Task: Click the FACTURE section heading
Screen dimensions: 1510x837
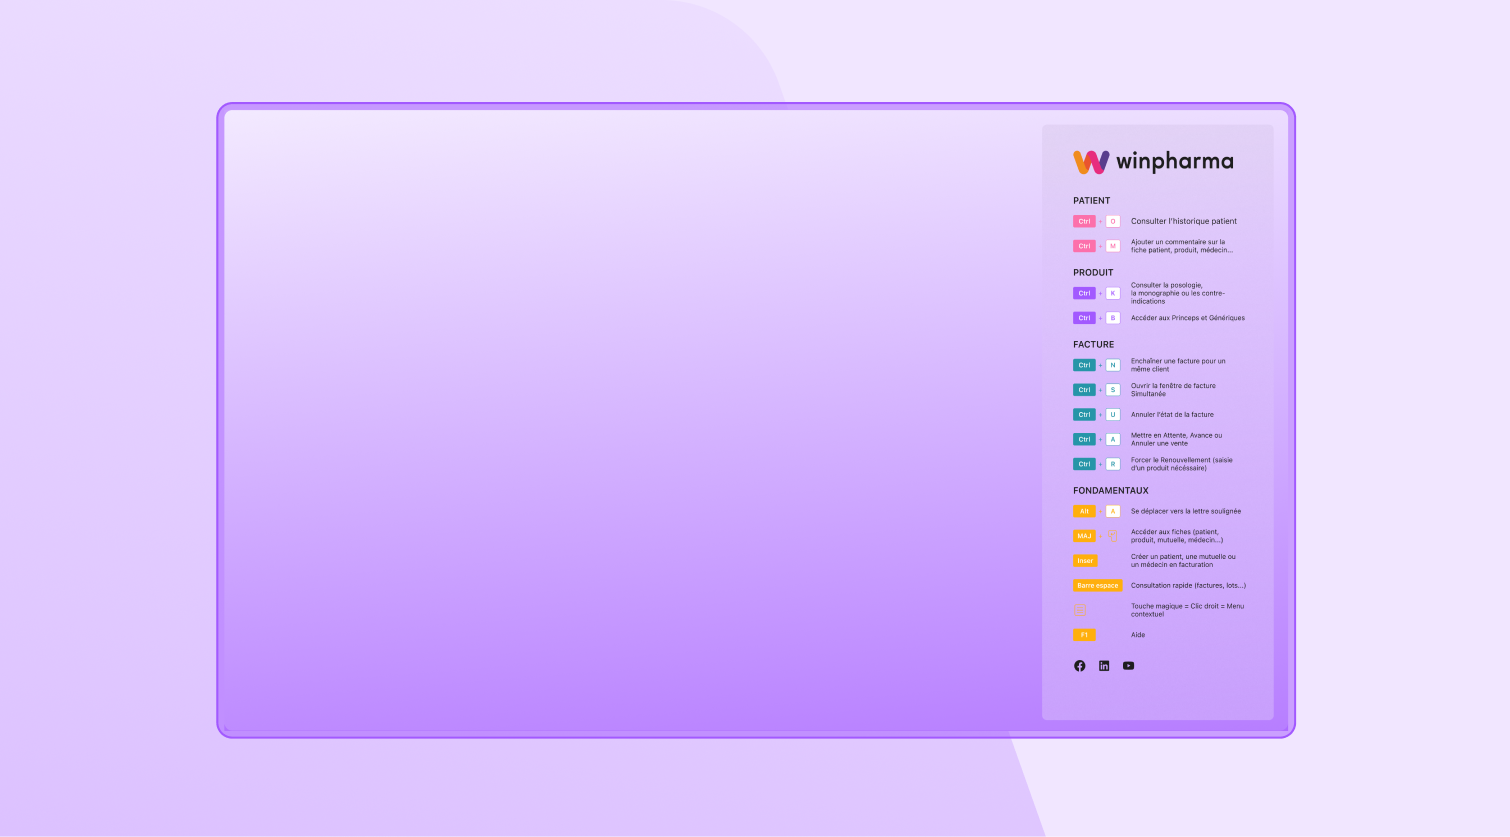Action: (1093, 345)
